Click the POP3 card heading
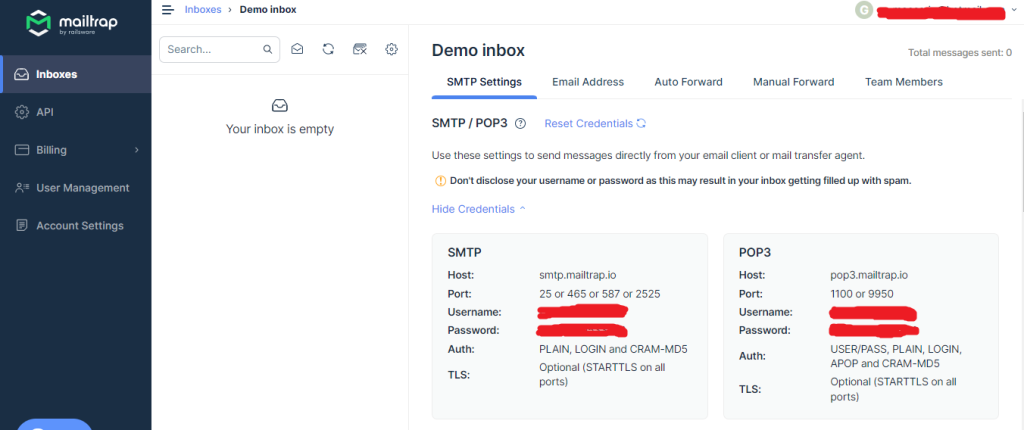Viewport: 1024px width, 430px height. (x=756, y=253)
